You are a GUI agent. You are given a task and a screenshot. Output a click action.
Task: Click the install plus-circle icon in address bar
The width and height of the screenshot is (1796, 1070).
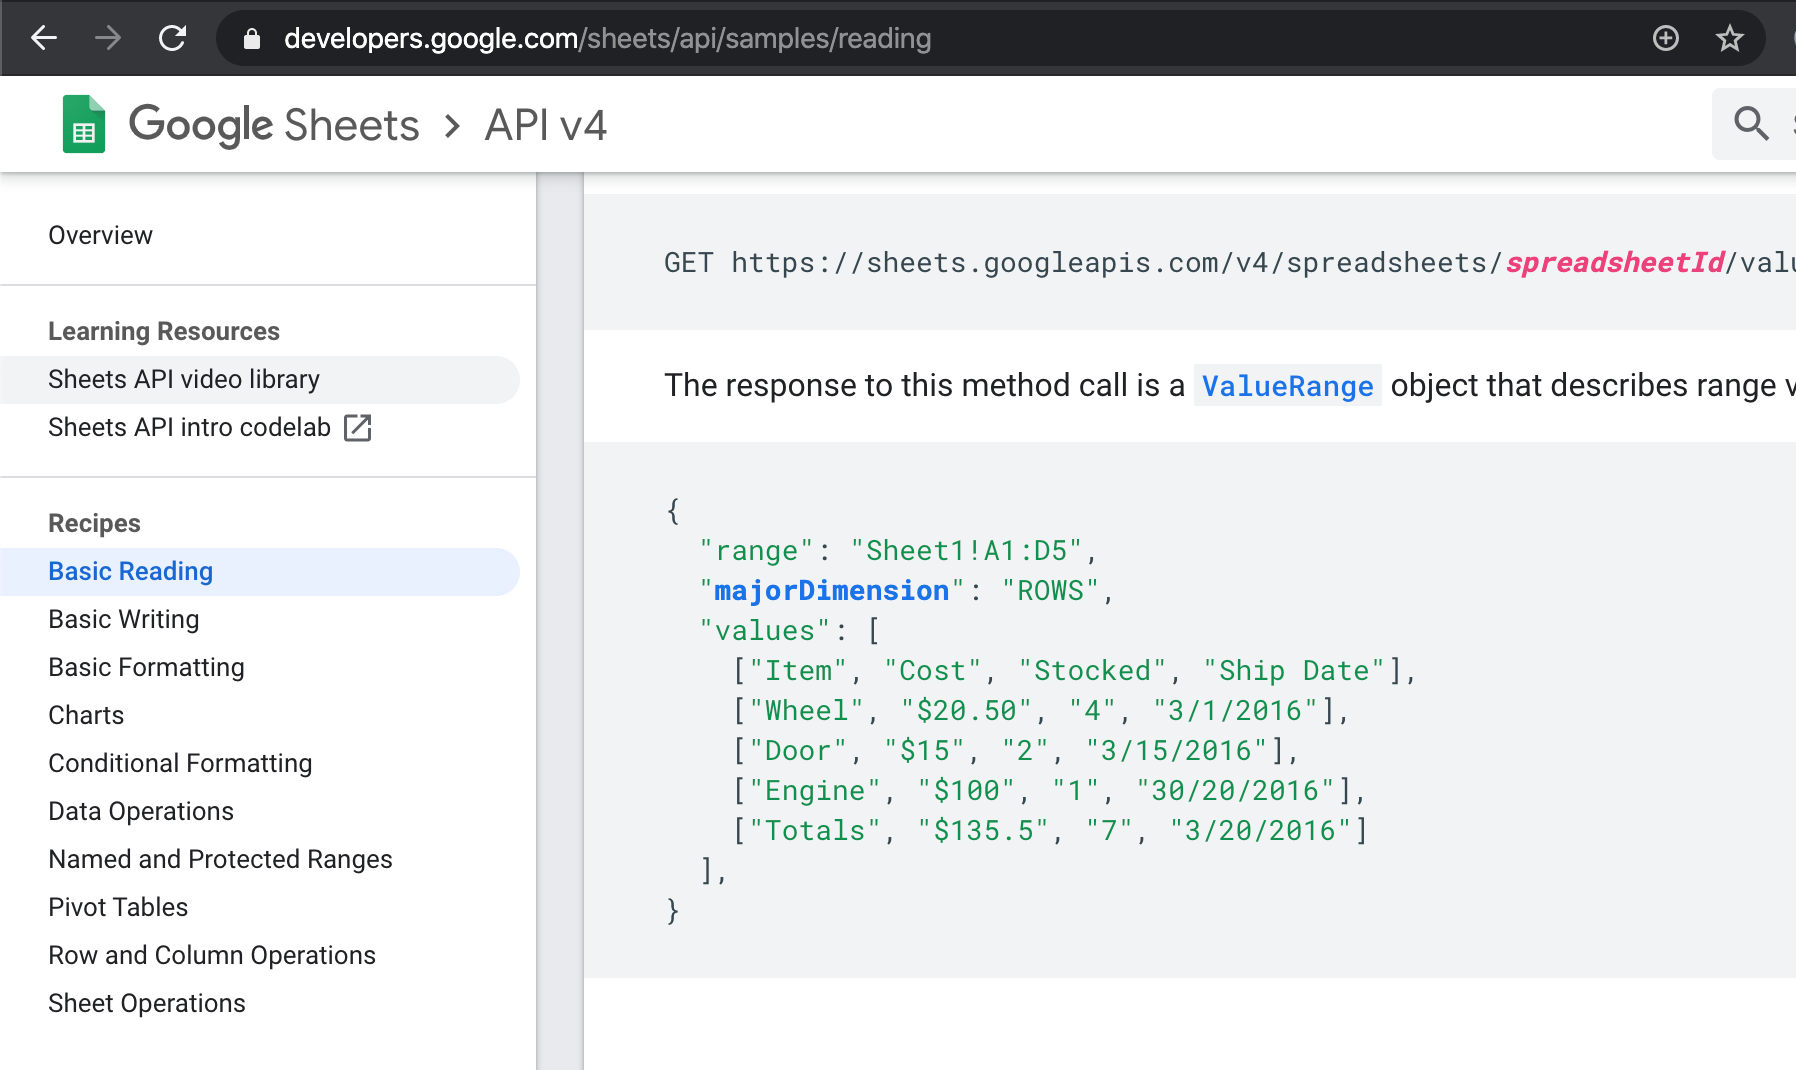(1666, 38)
